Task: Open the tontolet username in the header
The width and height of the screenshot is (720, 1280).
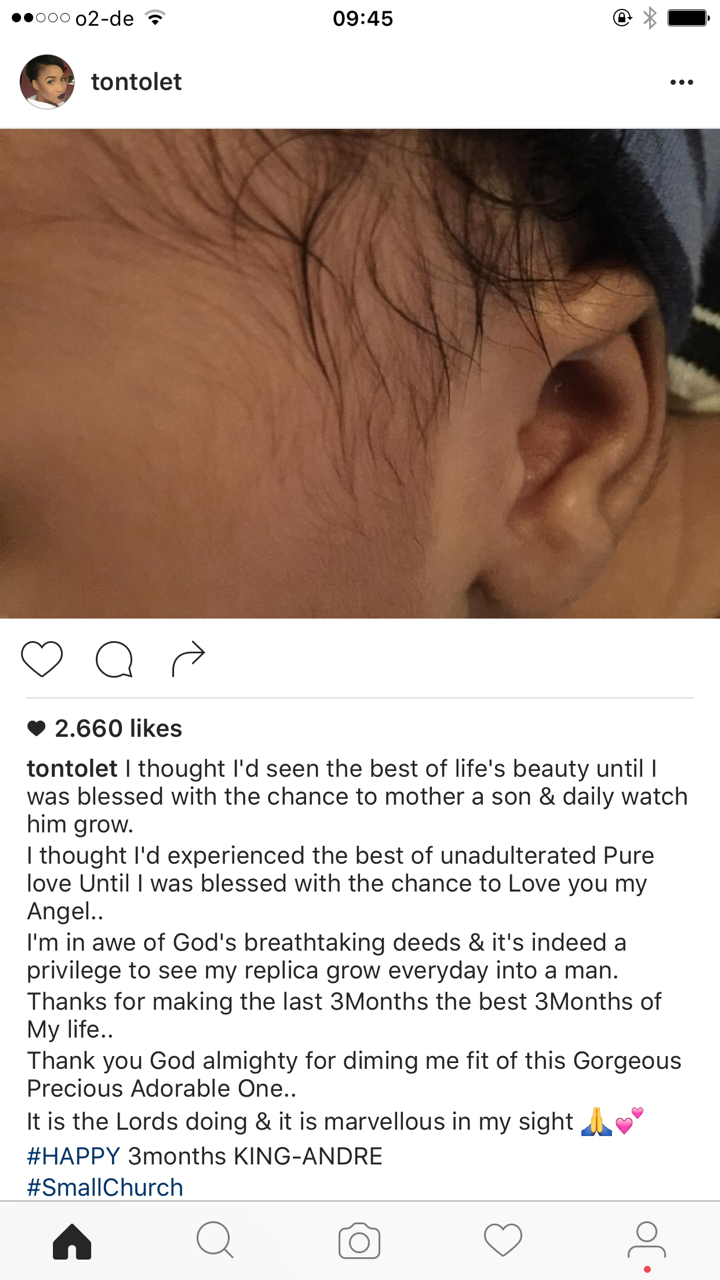Action: click(x=136, y=82)
